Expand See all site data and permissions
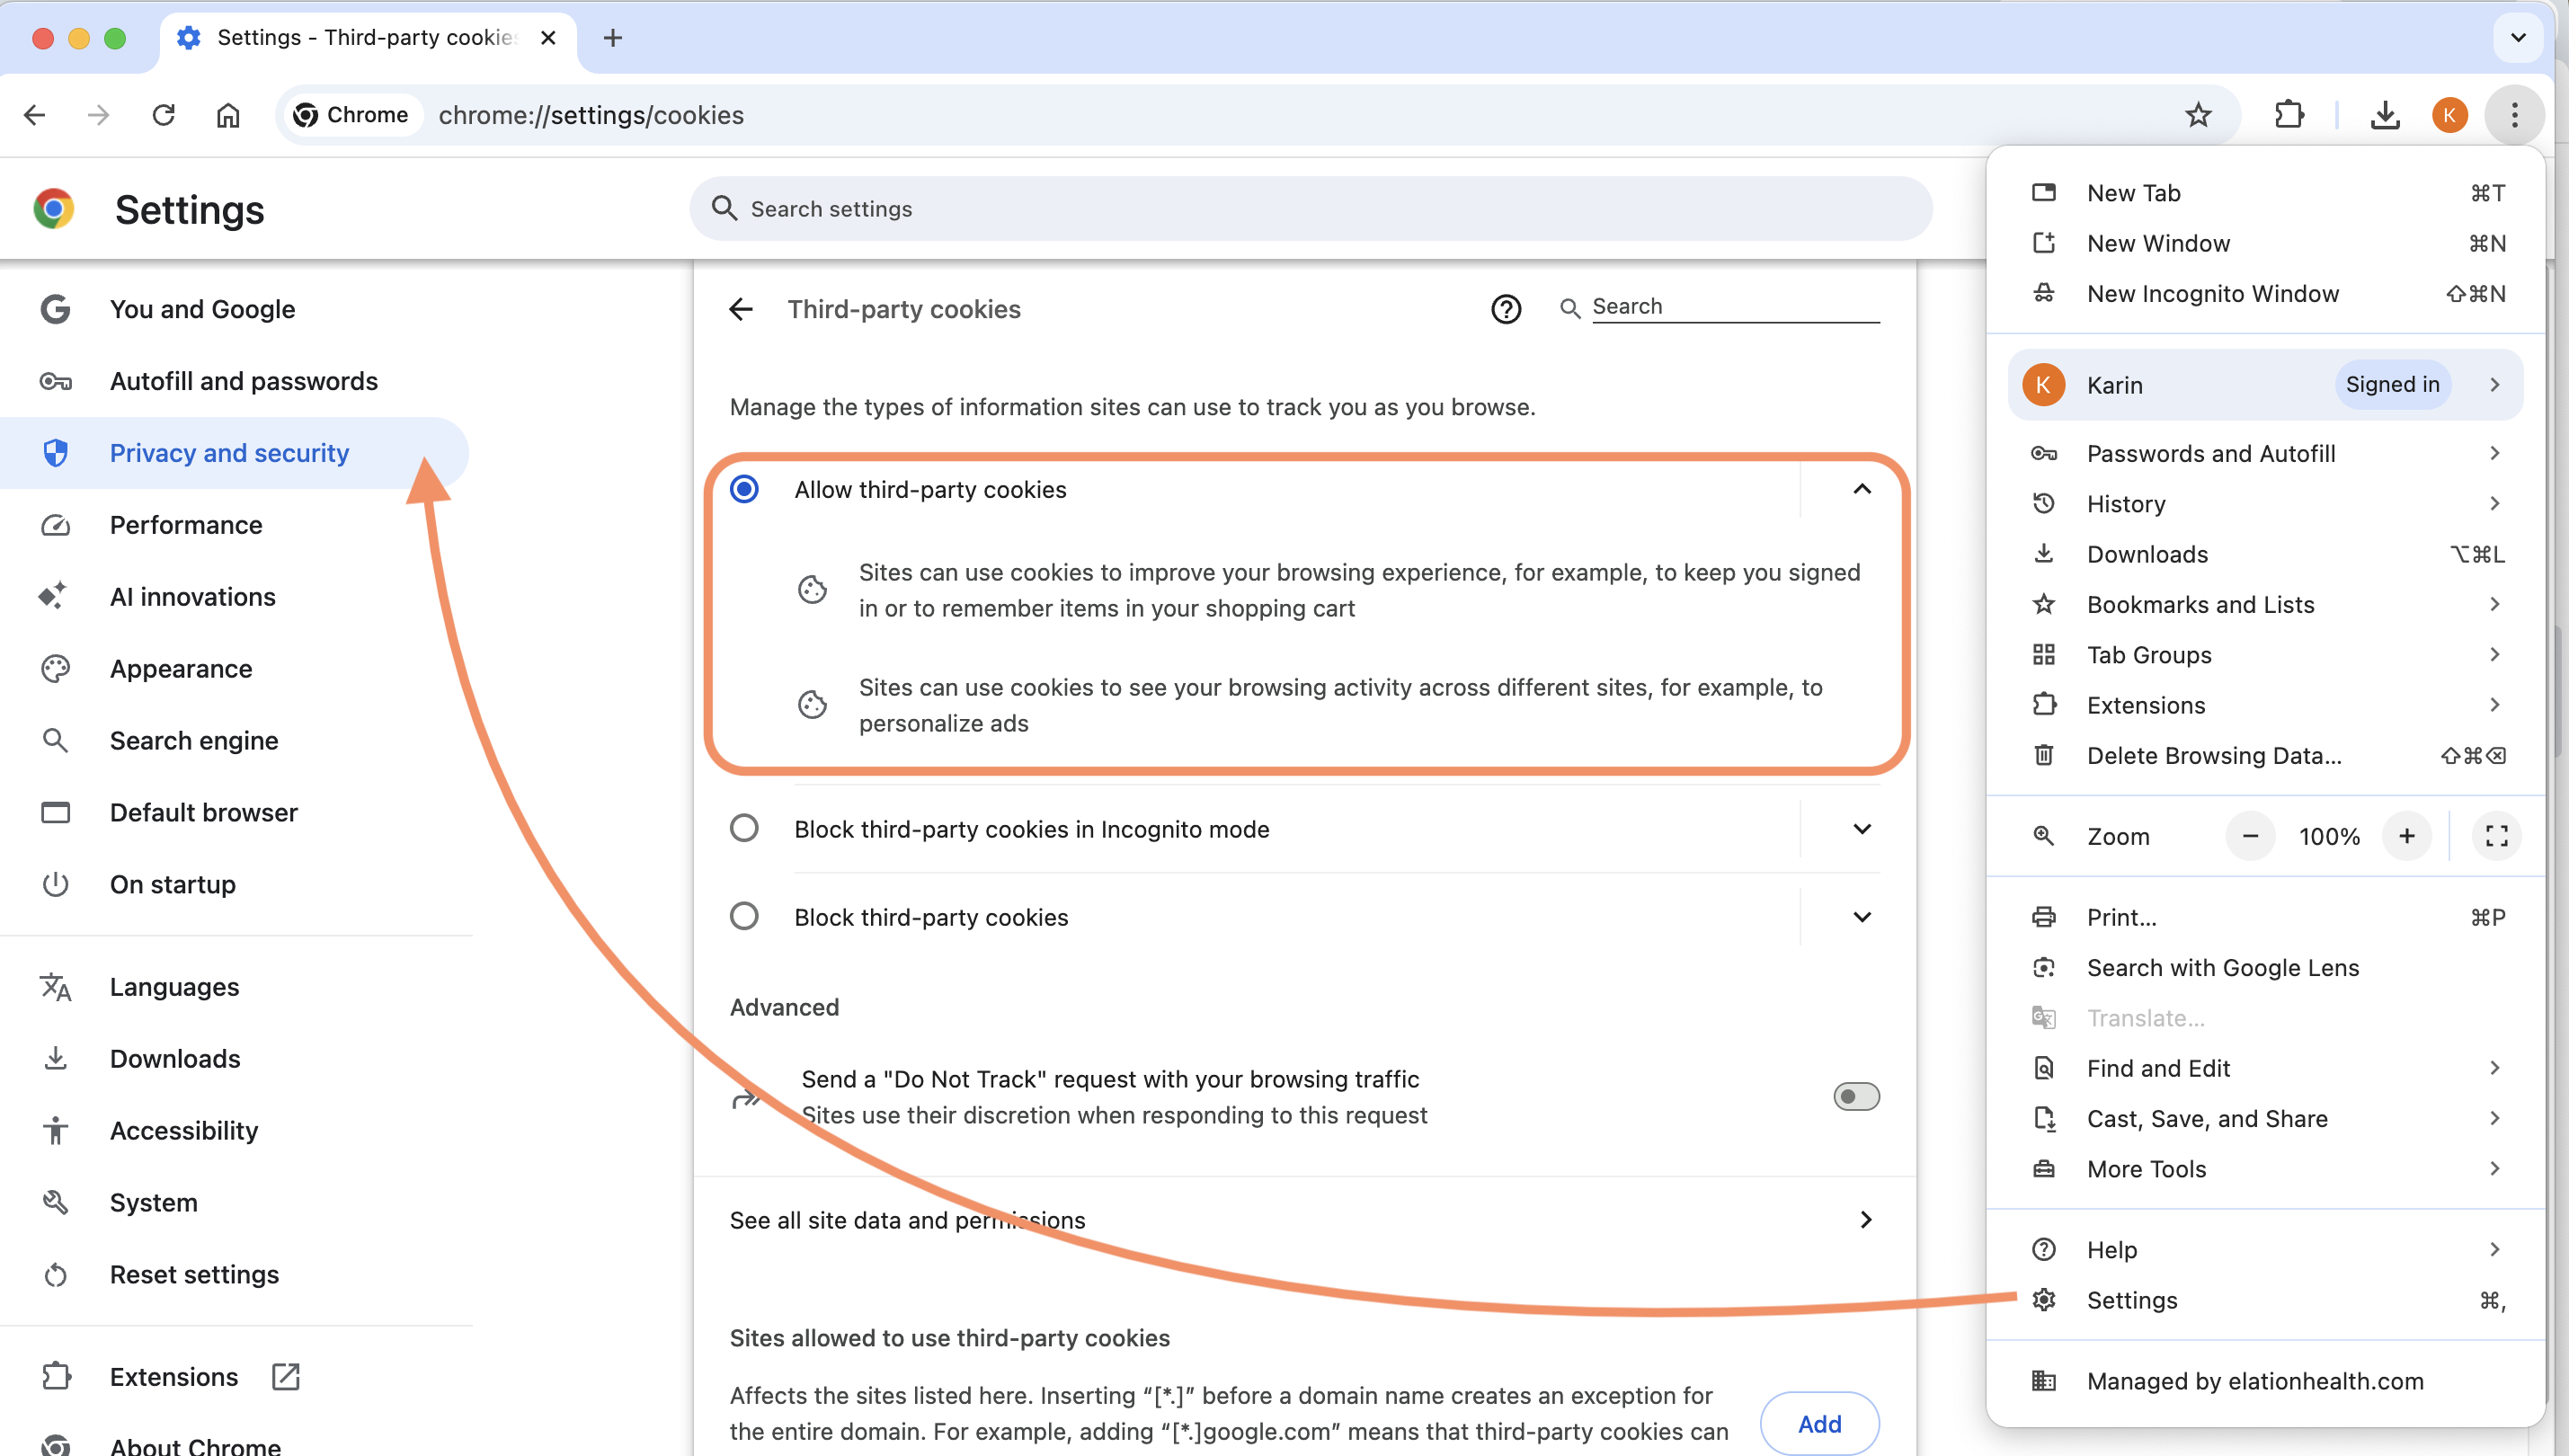The height and width of the screenshot is (1456, 2569). 1865,1220
